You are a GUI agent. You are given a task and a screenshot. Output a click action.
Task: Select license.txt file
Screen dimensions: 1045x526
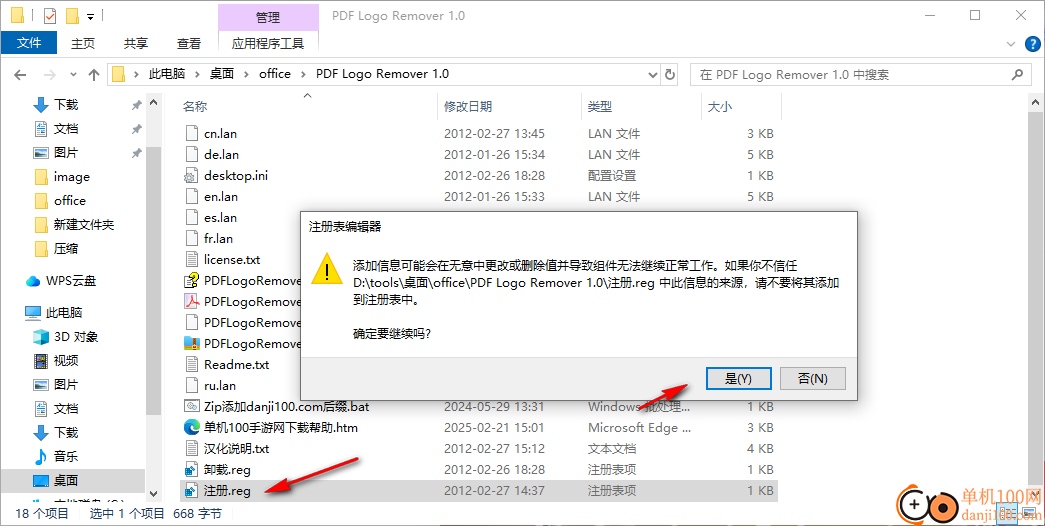click(232, 259)
